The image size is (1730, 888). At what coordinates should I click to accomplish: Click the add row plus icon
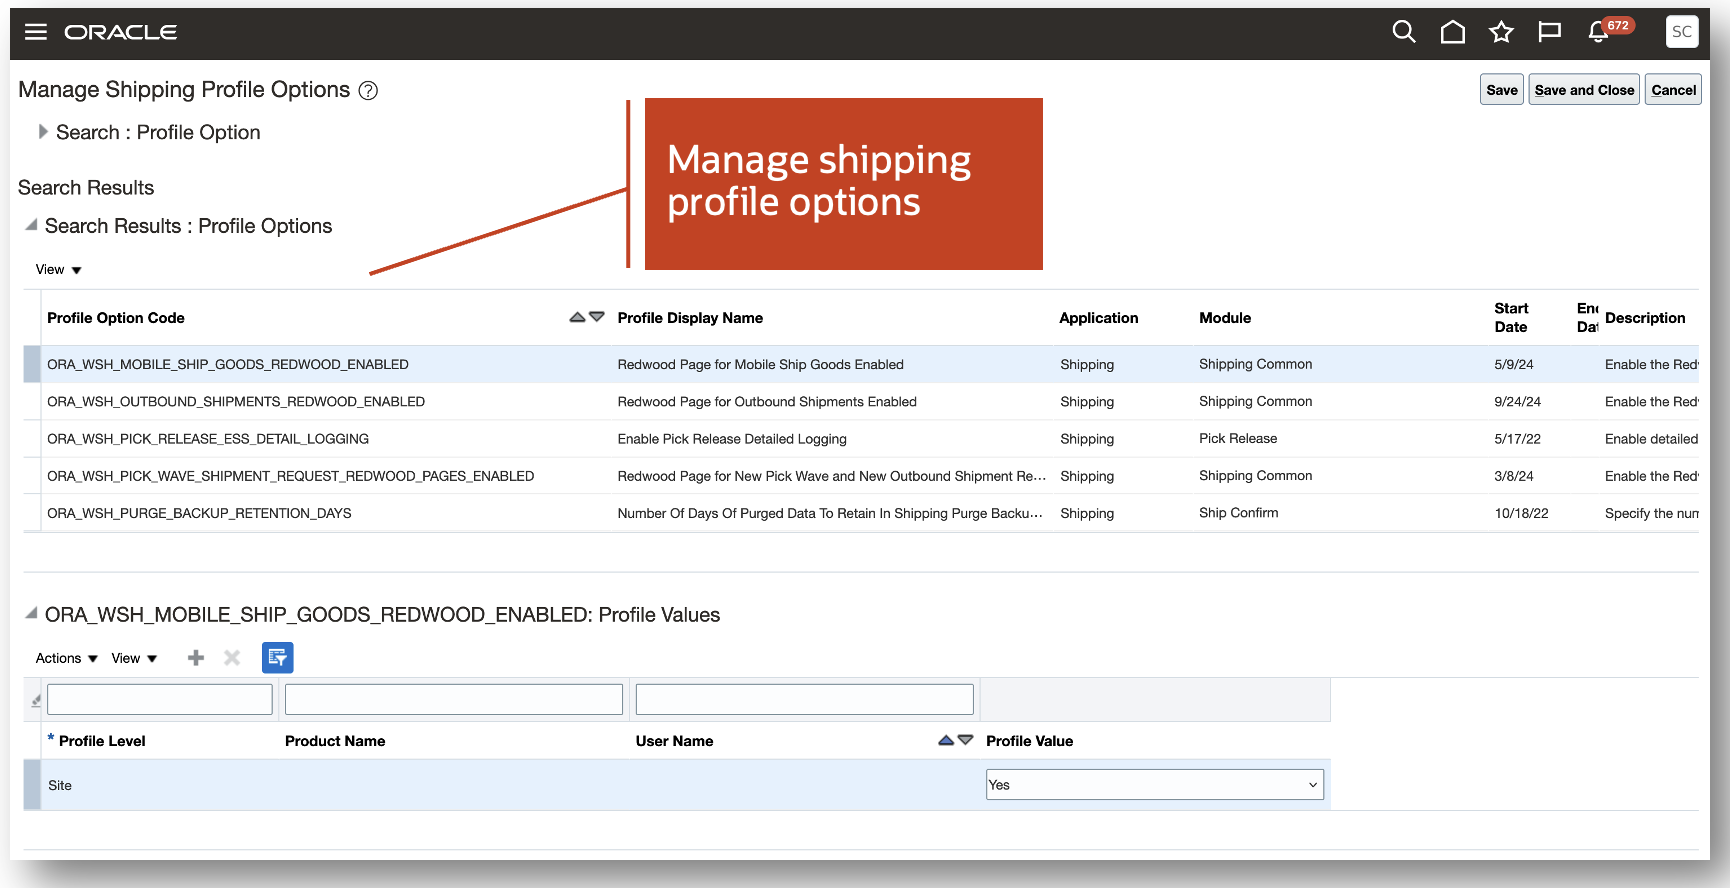[x=196, y=658]
